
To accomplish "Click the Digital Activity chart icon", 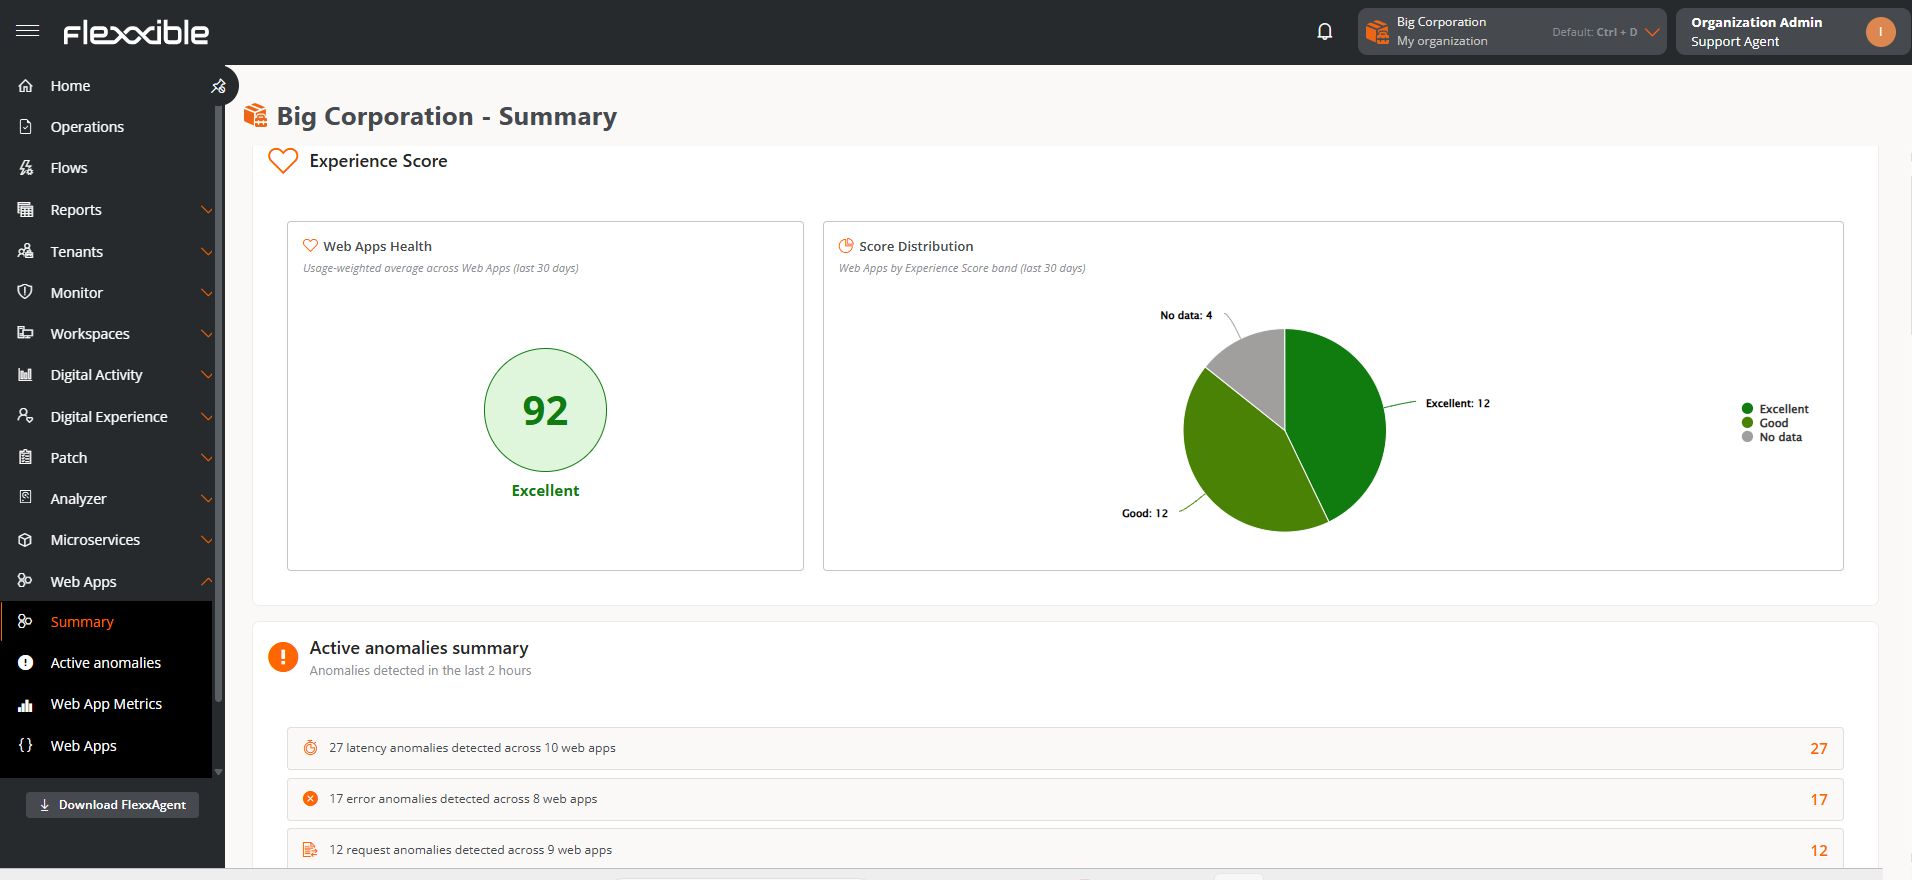I will click(26, 375).
